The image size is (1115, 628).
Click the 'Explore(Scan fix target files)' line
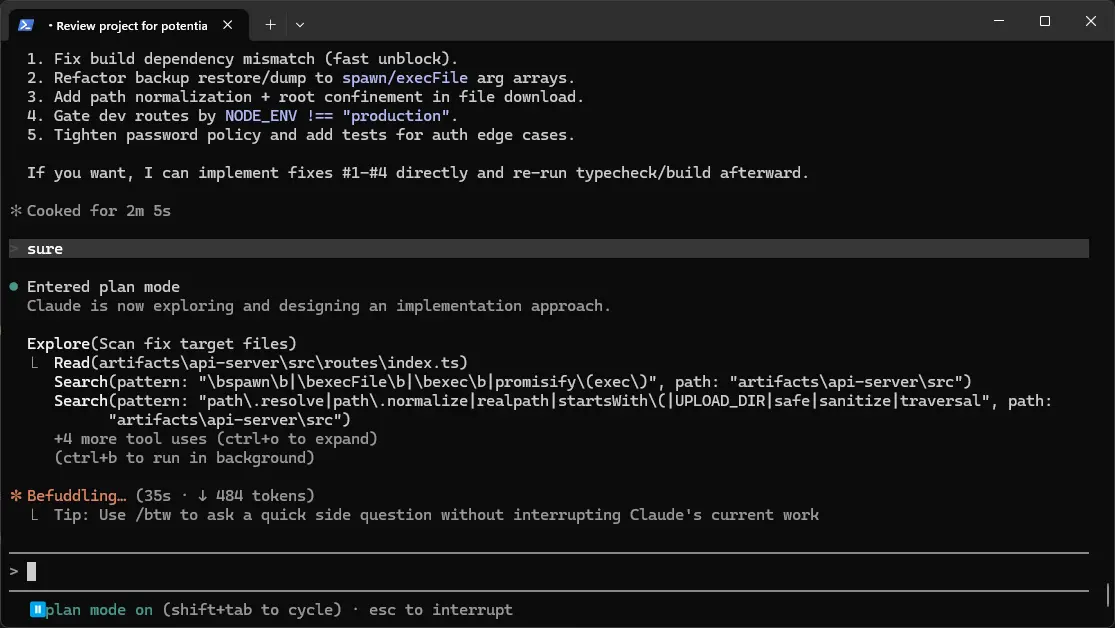[161, 344]
